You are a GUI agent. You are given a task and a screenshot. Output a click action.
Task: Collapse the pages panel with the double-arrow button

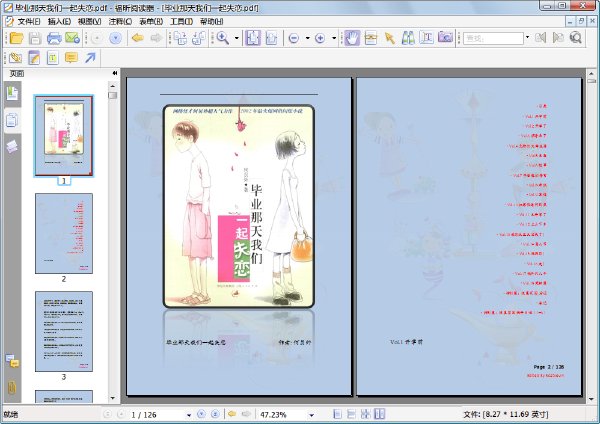click(x=114, y=73)
